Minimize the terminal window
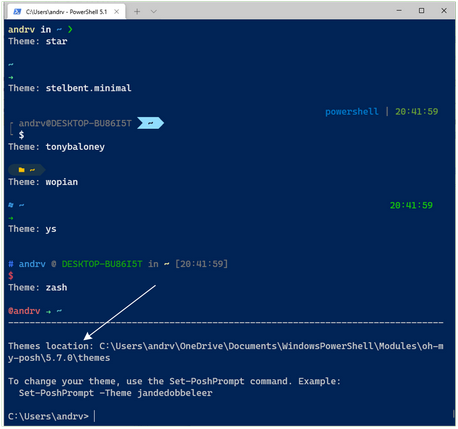The height and width of the screenshot is (429, 458). 399,11
